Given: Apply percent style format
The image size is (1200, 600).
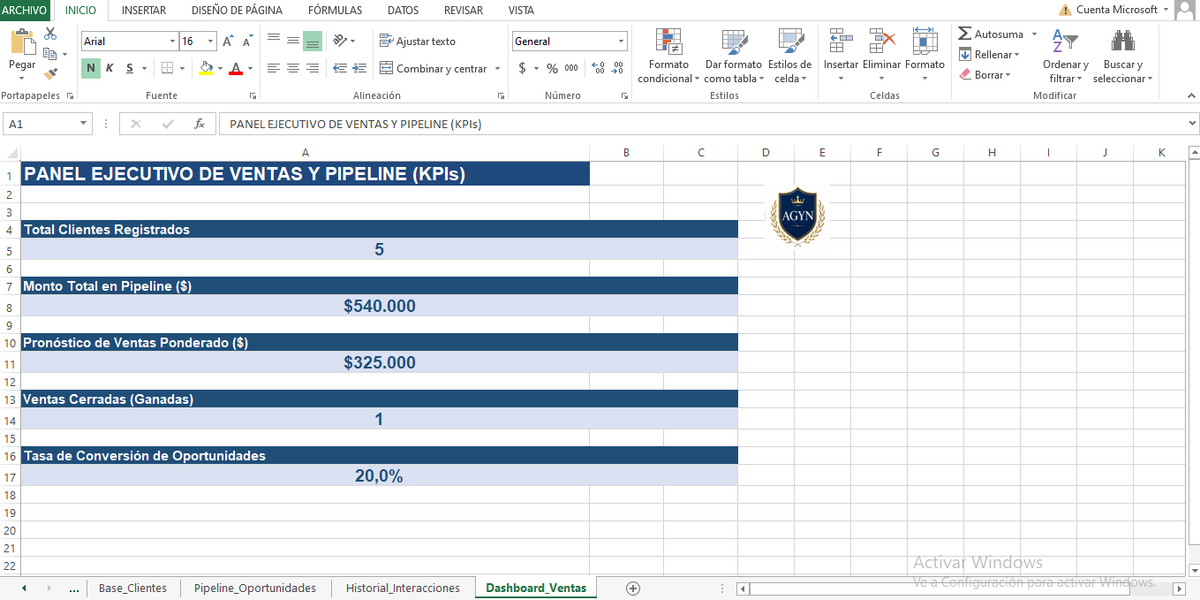Looking at the screenshot, I should tap(552, 68).
